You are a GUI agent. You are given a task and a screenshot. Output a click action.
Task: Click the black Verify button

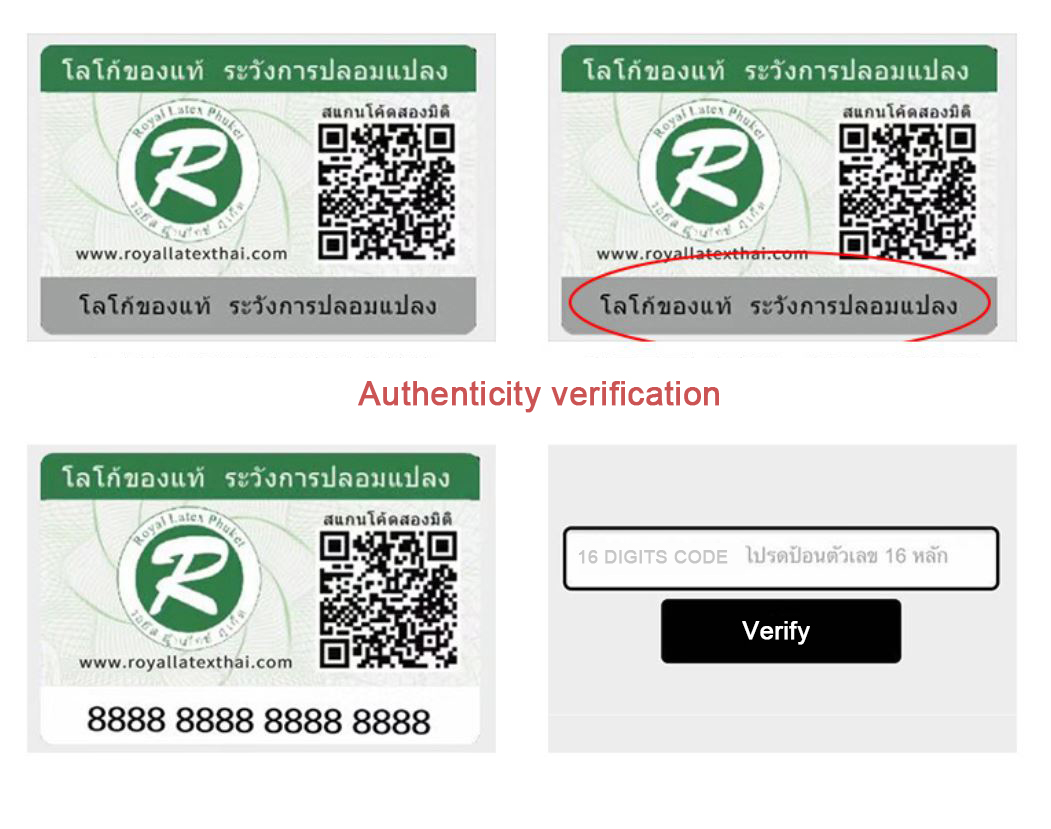click(x=780, y=631)
